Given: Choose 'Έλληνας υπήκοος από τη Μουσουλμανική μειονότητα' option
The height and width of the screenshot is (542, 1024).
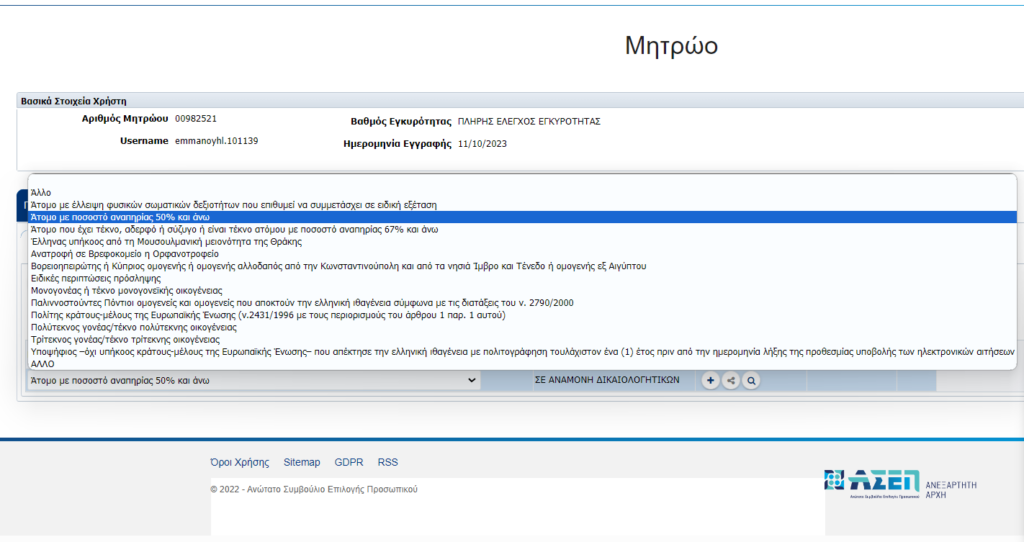Looking at the screenshot, I should coord(522,242).
